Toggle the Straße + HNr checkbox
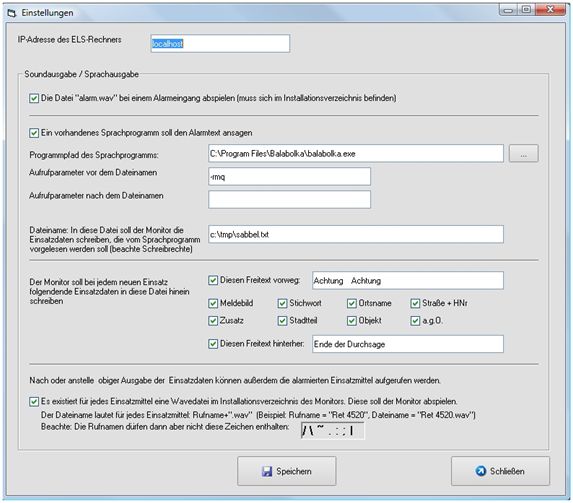The height and width of the screenshot is (503, 573). 415,303
